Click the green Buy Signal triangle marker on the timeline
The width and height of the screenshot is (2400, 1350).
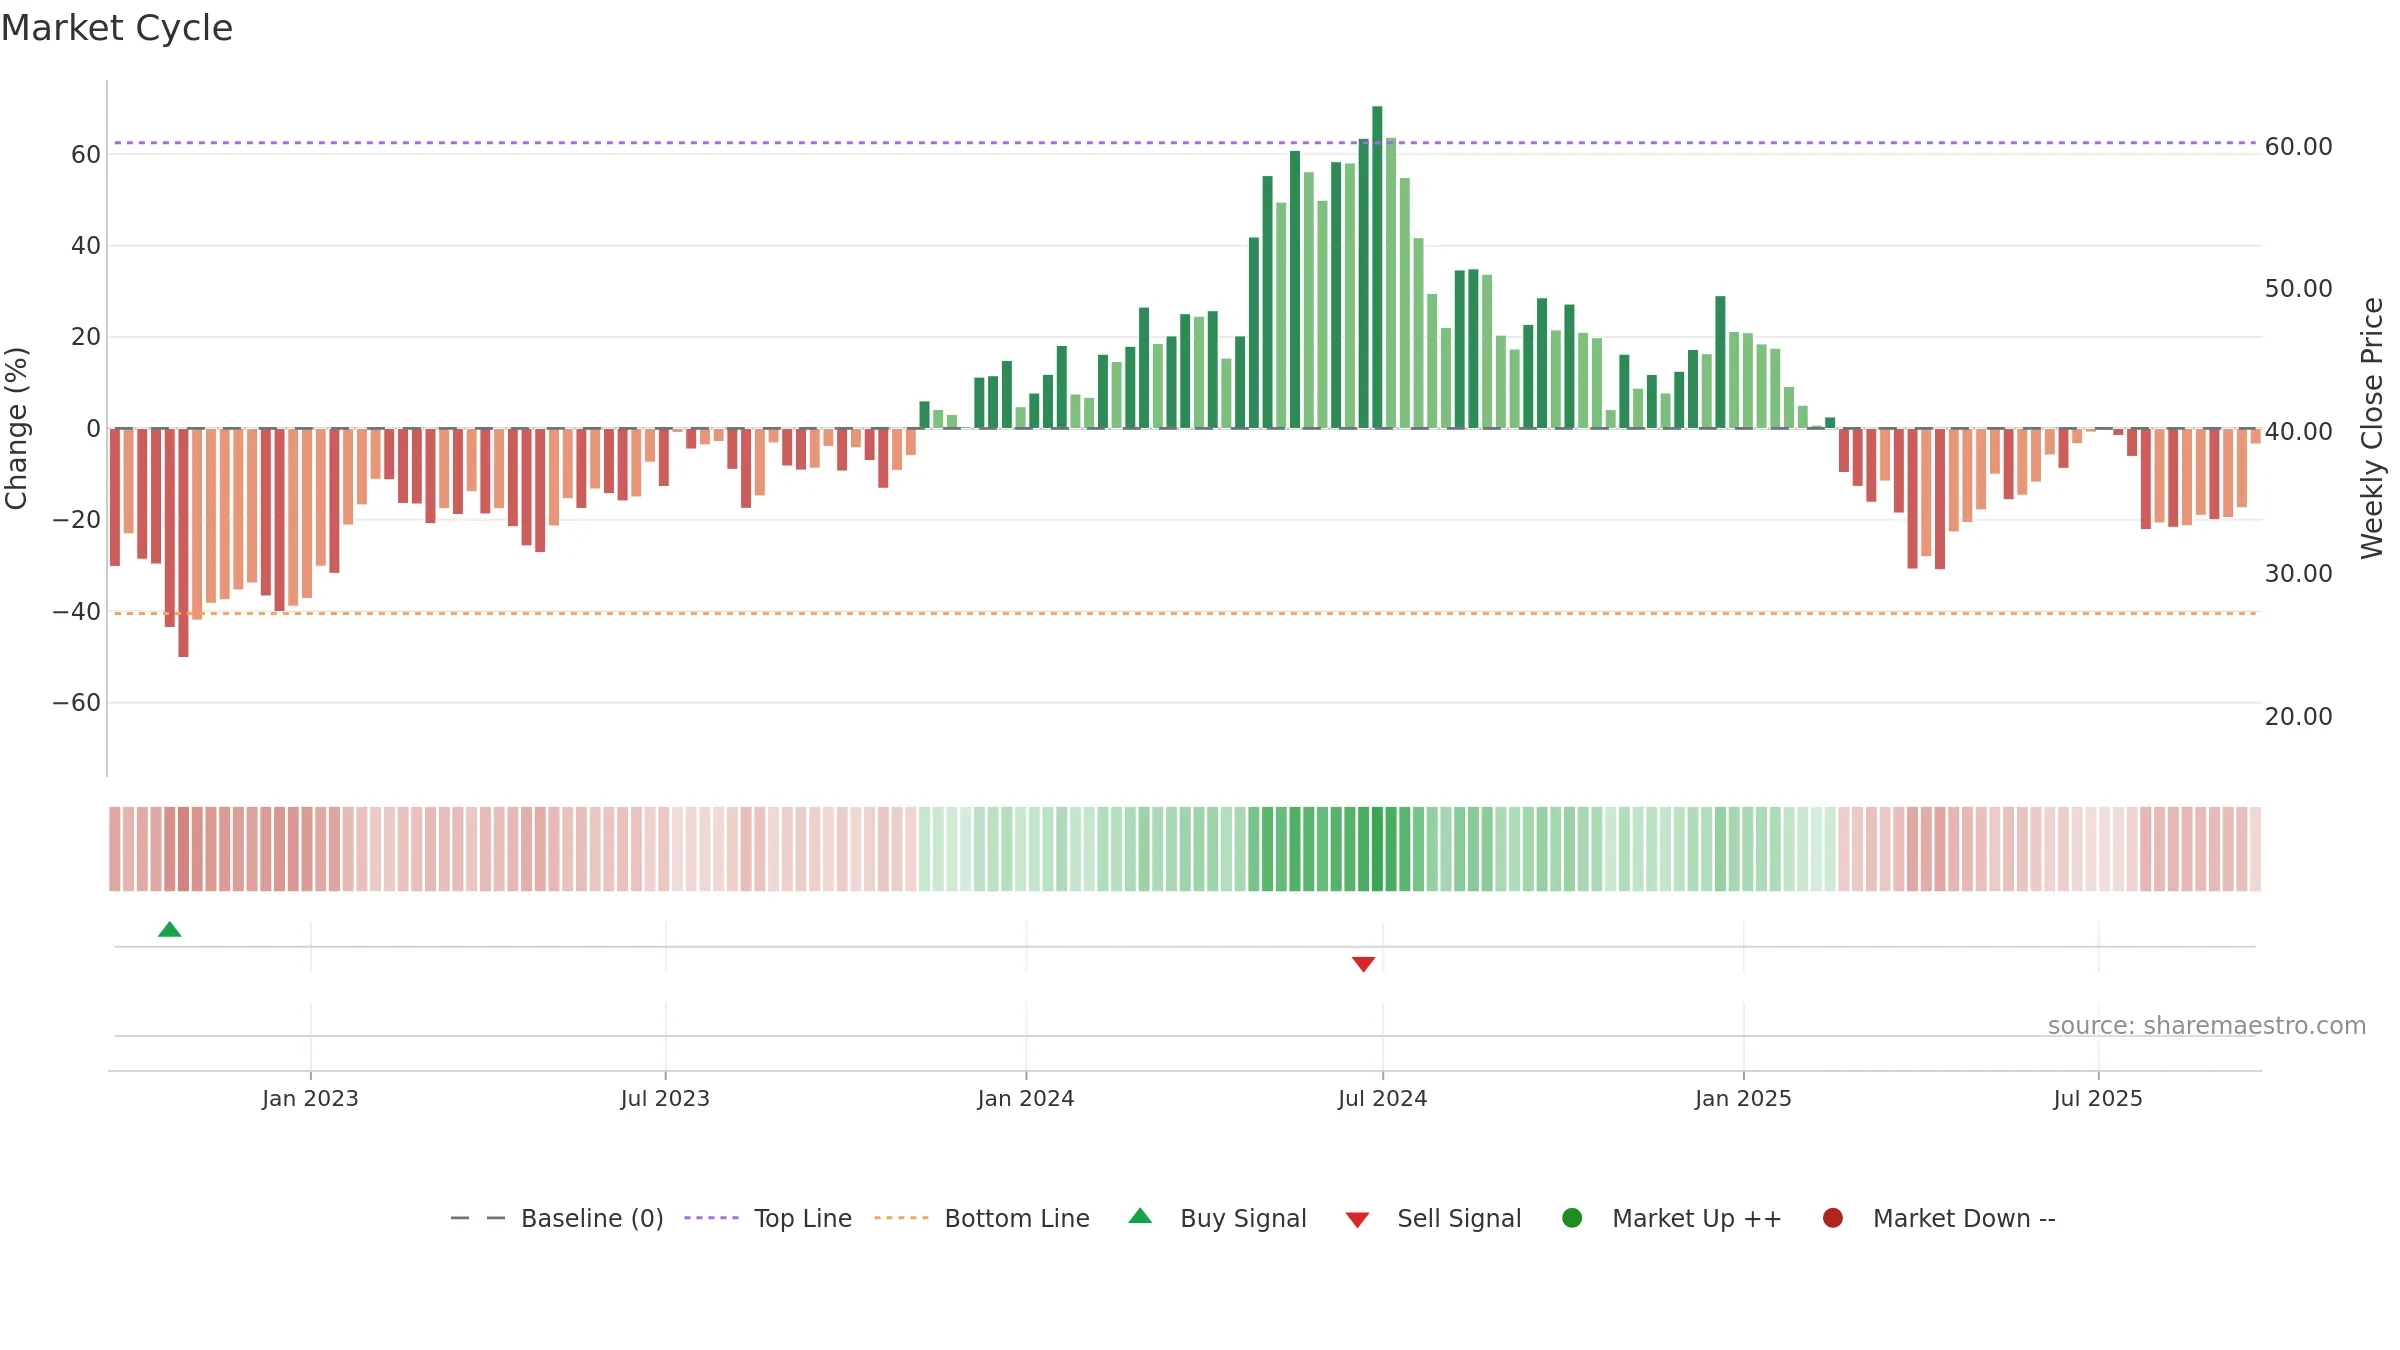(170, 929)
